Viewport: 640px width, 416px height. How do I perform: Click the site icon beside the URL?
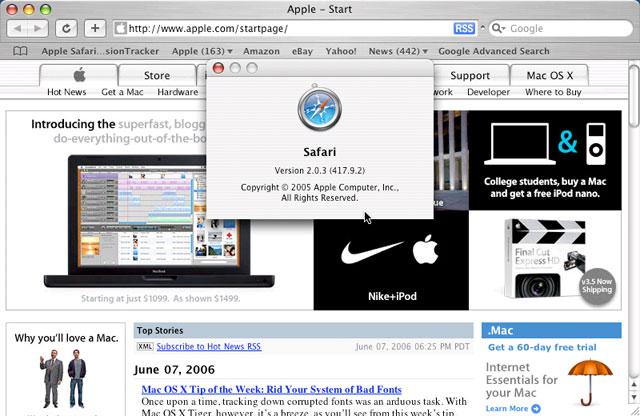pyautogui.click(x=120, y=29)
